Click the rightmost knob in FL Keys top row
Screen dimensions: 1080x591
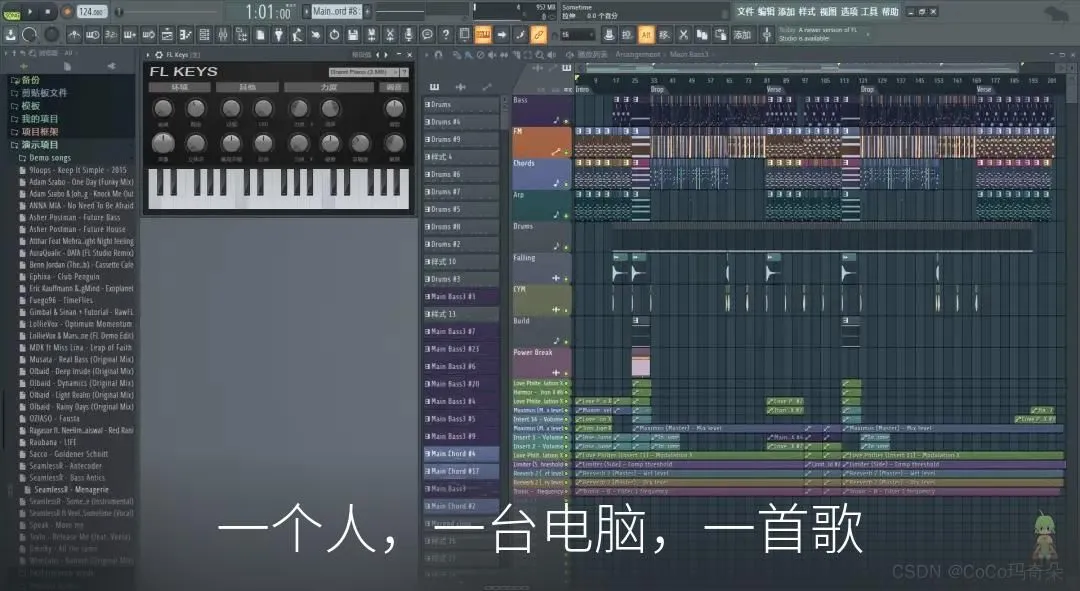pyautogui.click(x=394, y=109)
